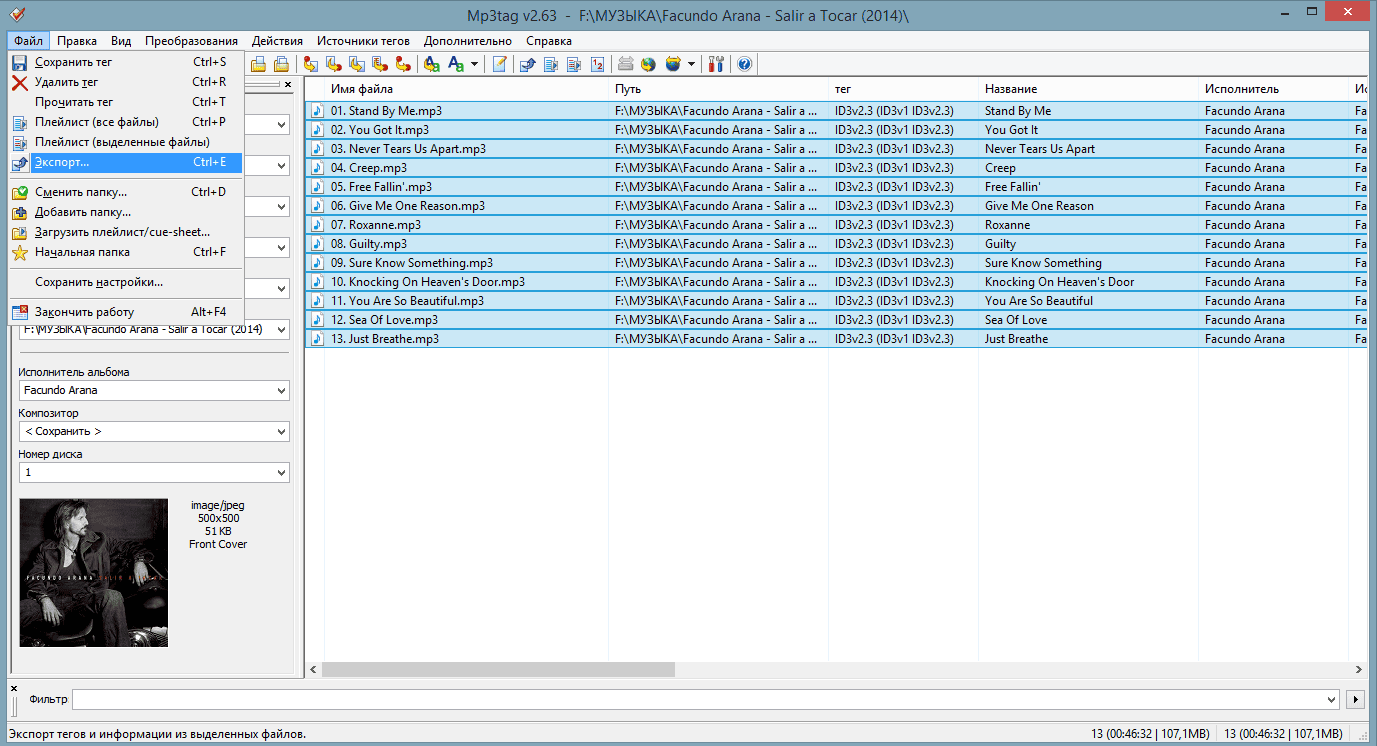Choose Экспорт... from the File menu
Viewport: 1377px width, 746px height.
[62, 162]
